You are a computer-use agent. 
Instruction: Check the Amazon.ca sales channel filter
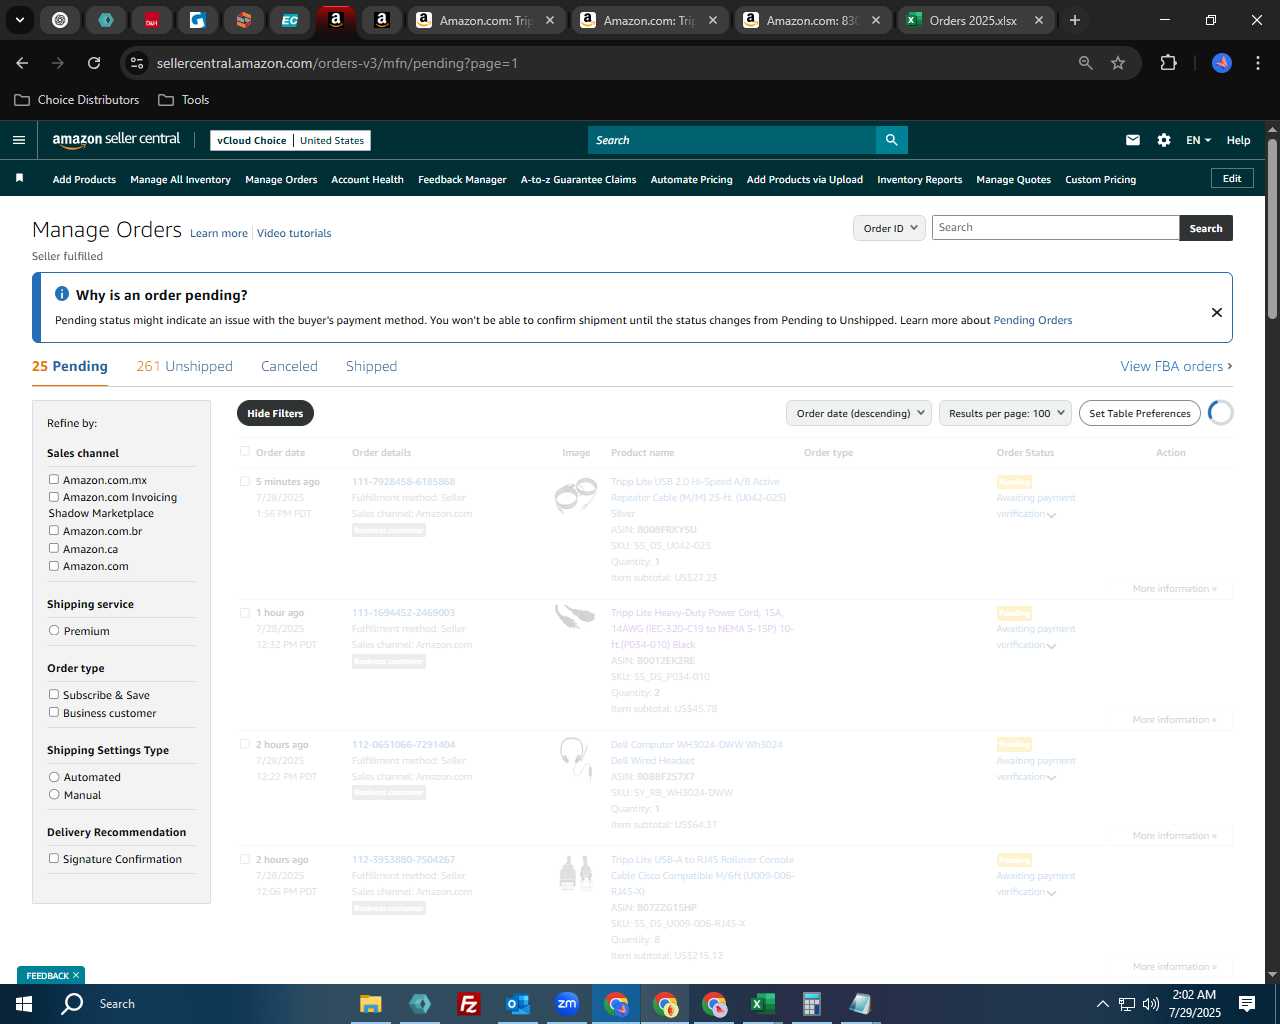pos(54,548)
